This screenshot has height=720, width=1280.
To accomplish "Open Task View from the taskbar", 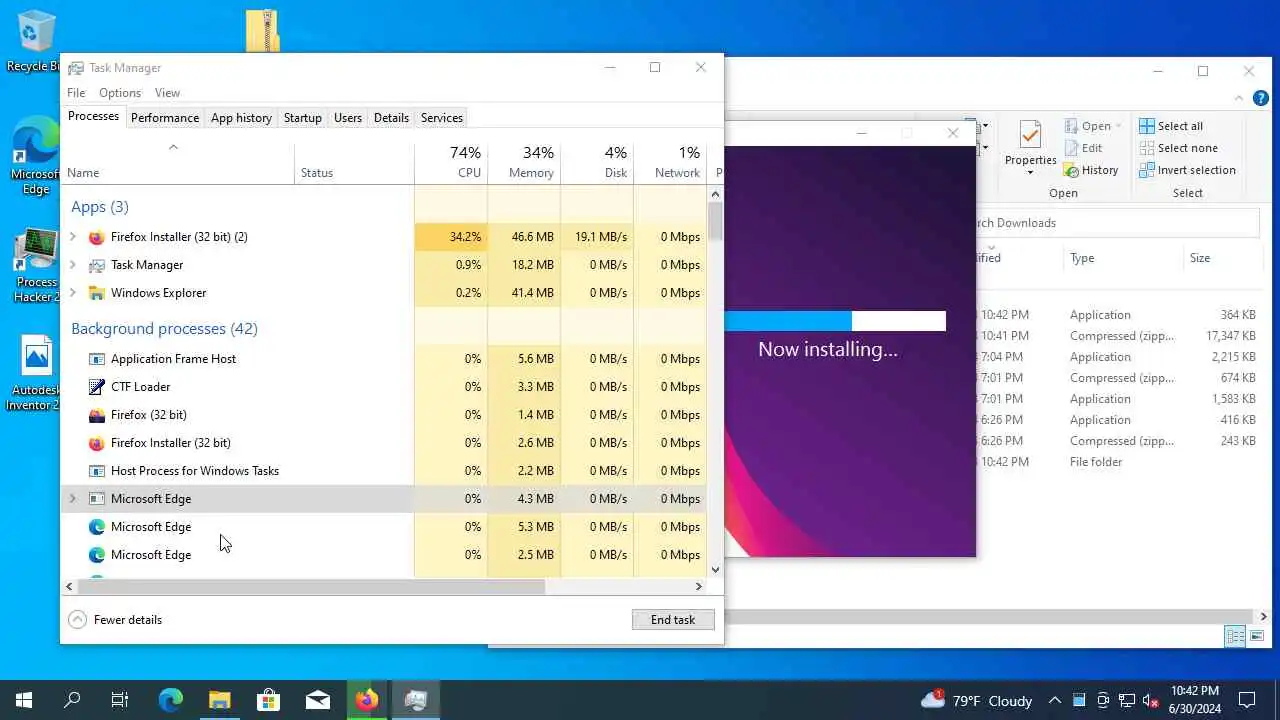I will [120, 700].
